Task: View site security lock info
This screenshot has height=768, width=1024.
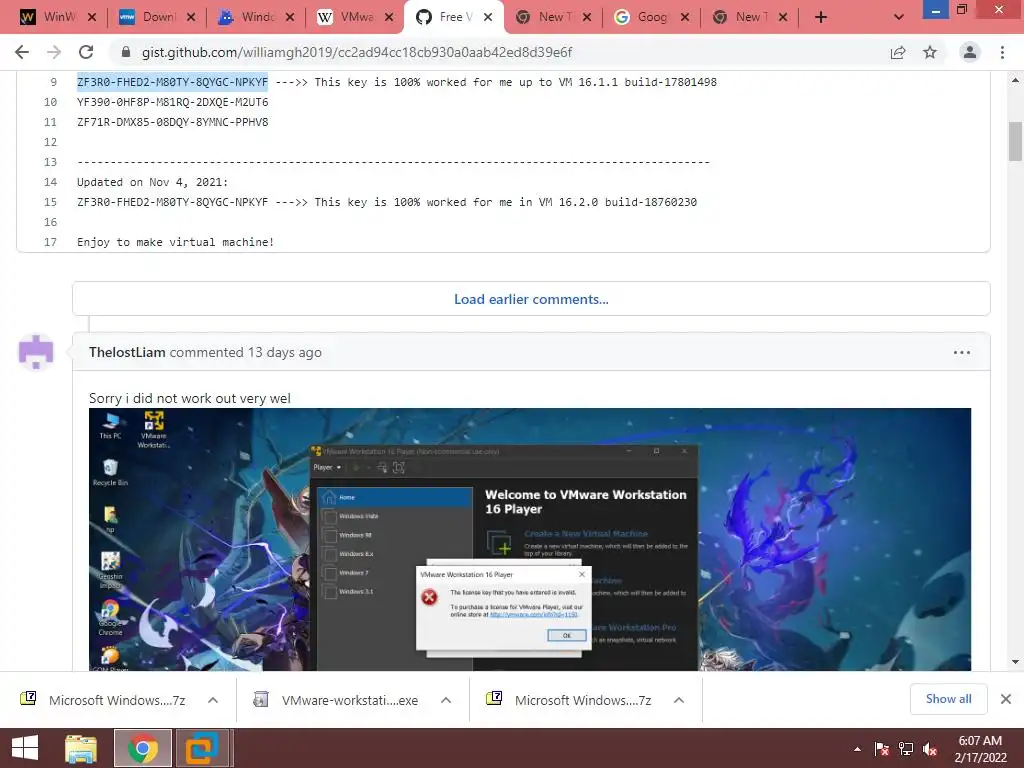Action: [126, 52]
